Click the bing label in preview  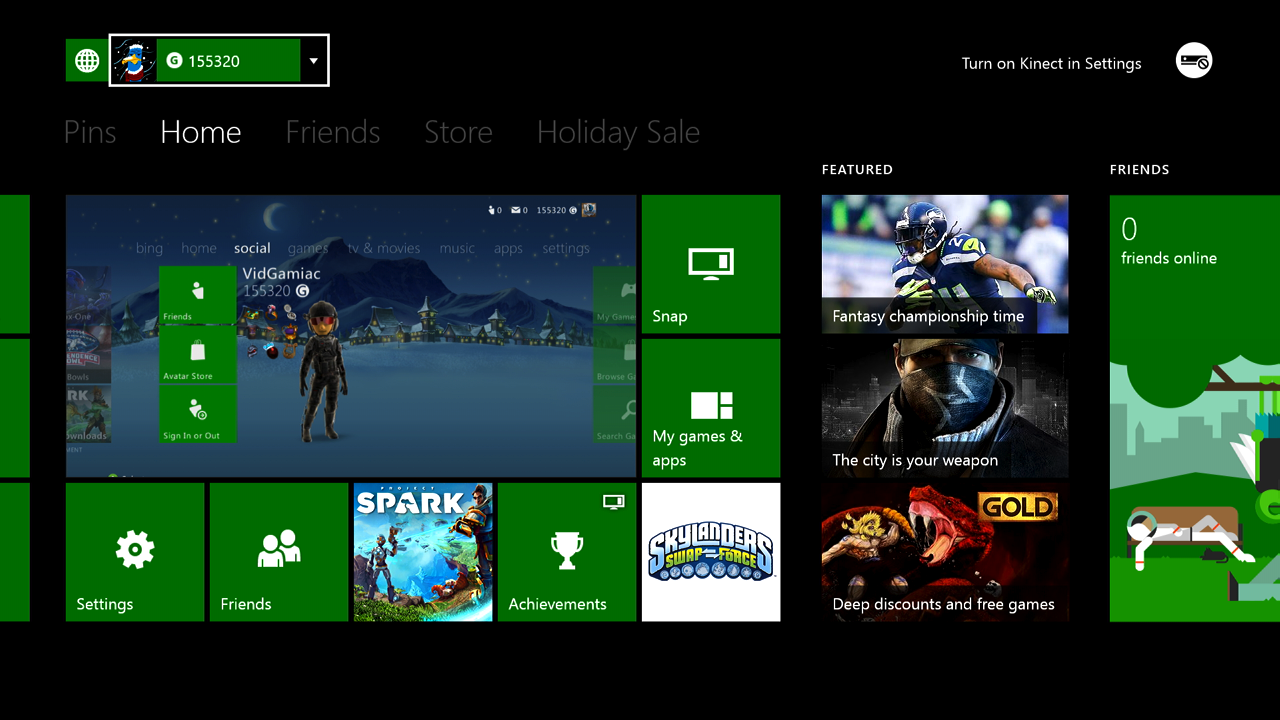point(149,249)
